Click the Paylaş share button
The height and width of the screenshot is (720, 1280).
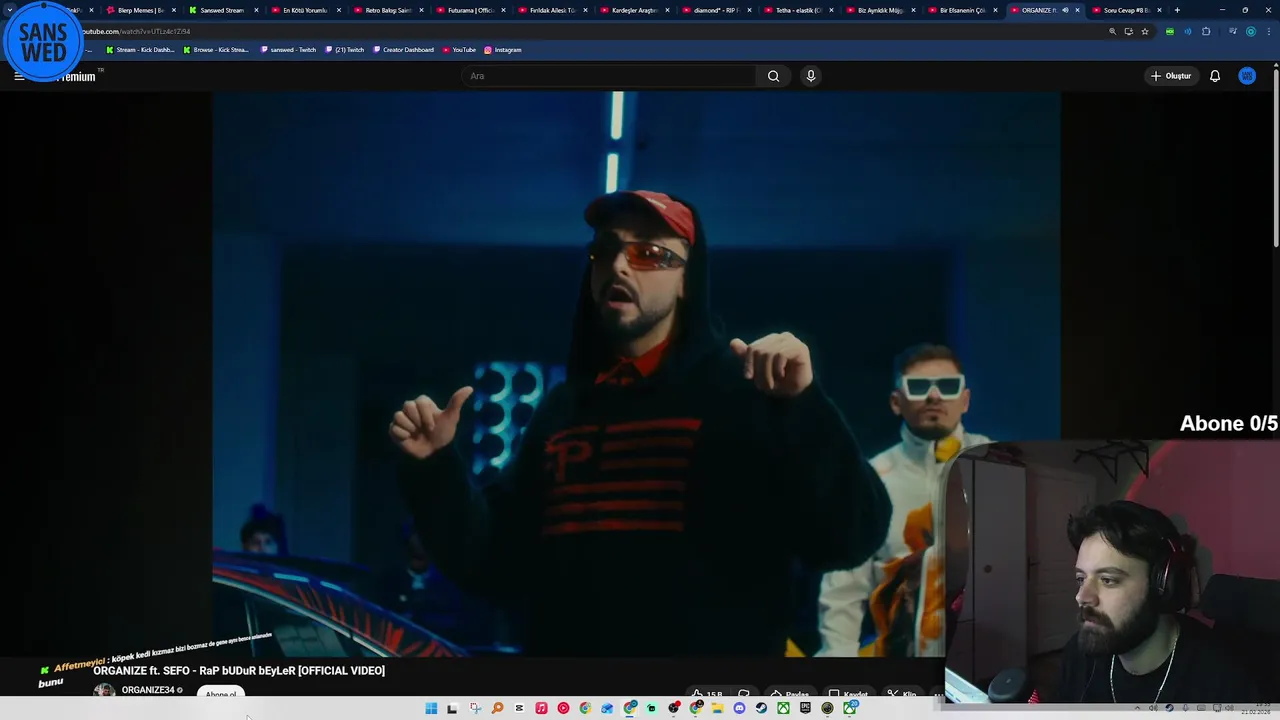[x=790, y=693]
